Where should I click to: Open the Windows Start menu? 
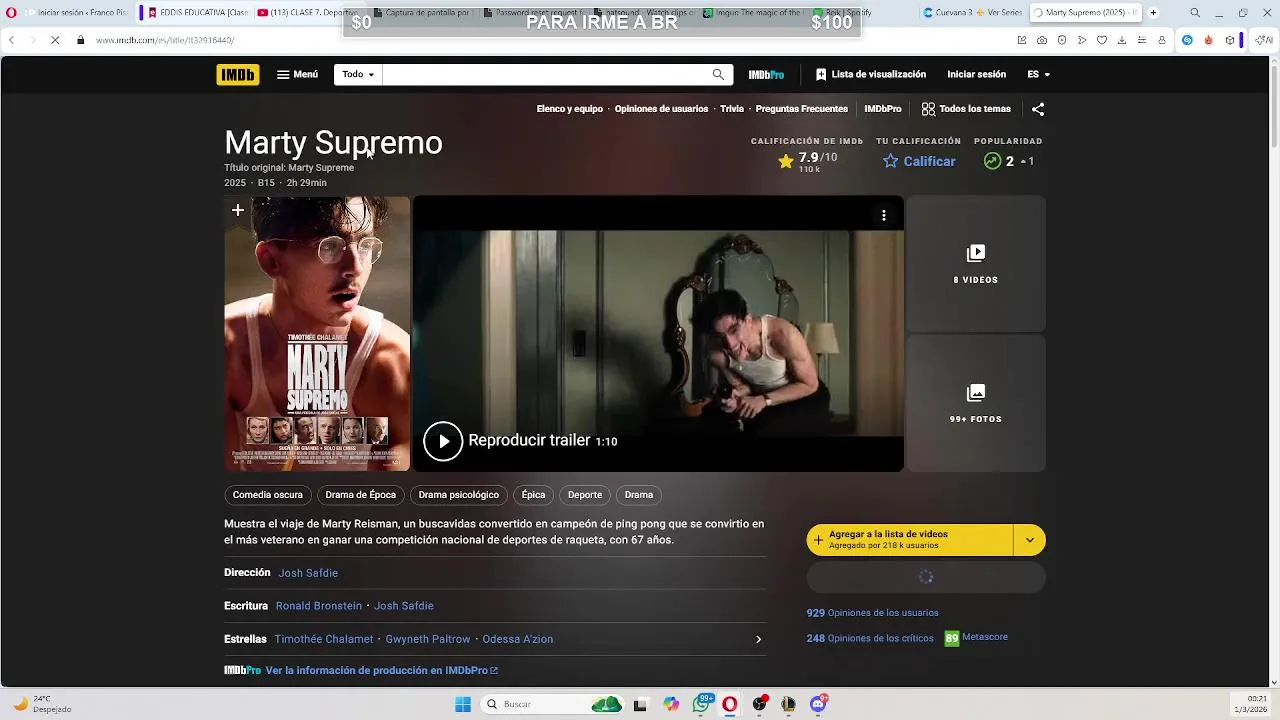[x=463, y=704]
